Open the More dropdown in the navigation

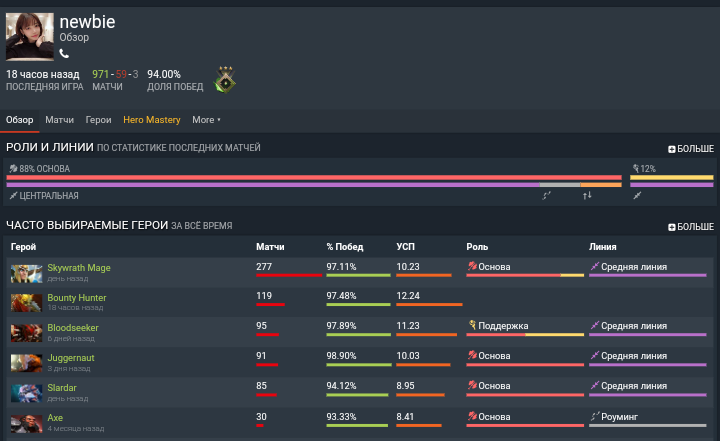point(206,120)
